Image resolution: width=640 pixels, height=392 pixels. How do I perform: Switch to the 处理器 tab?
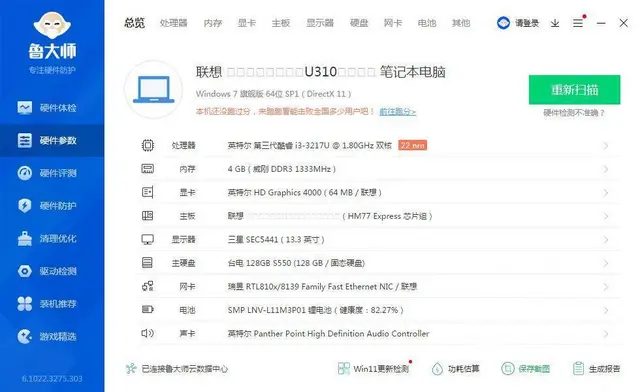(x=174, y=23)
